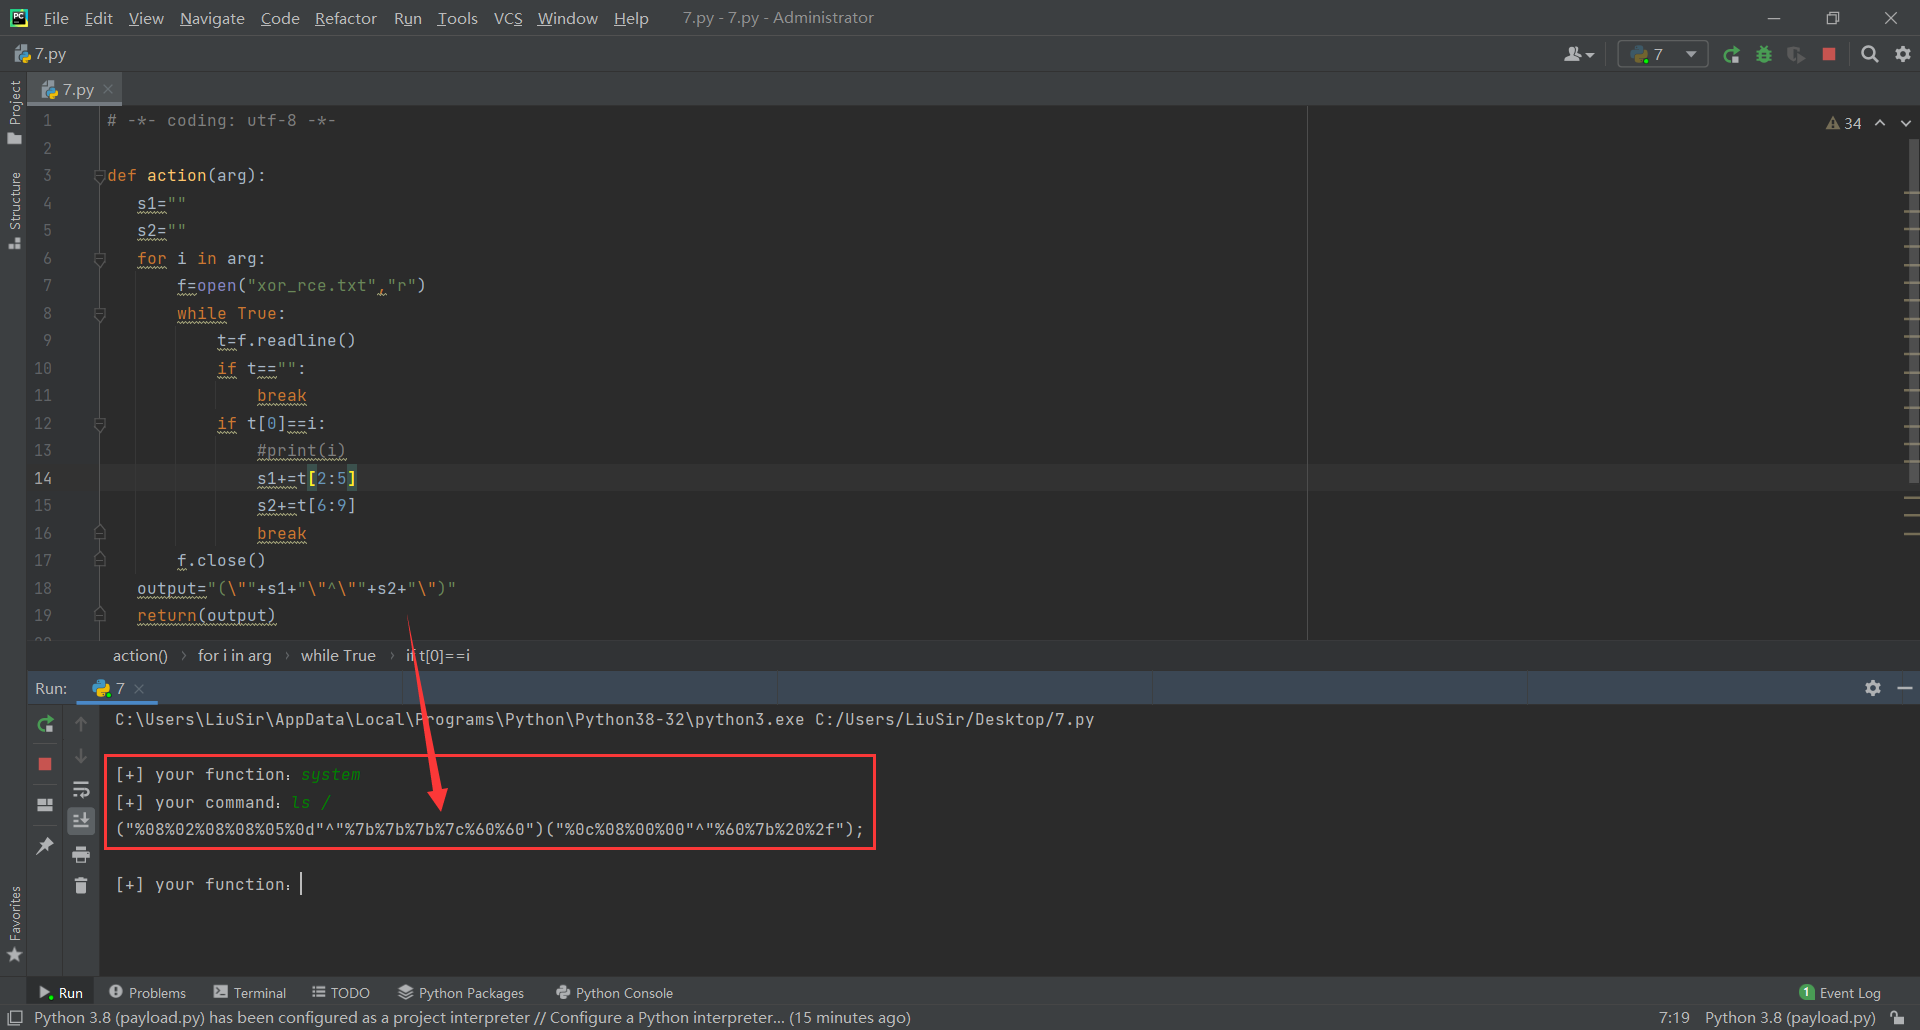Toggle the Structure tool window
The height and width of the screenshot is (1030, 1920).
tap(14, 210)
